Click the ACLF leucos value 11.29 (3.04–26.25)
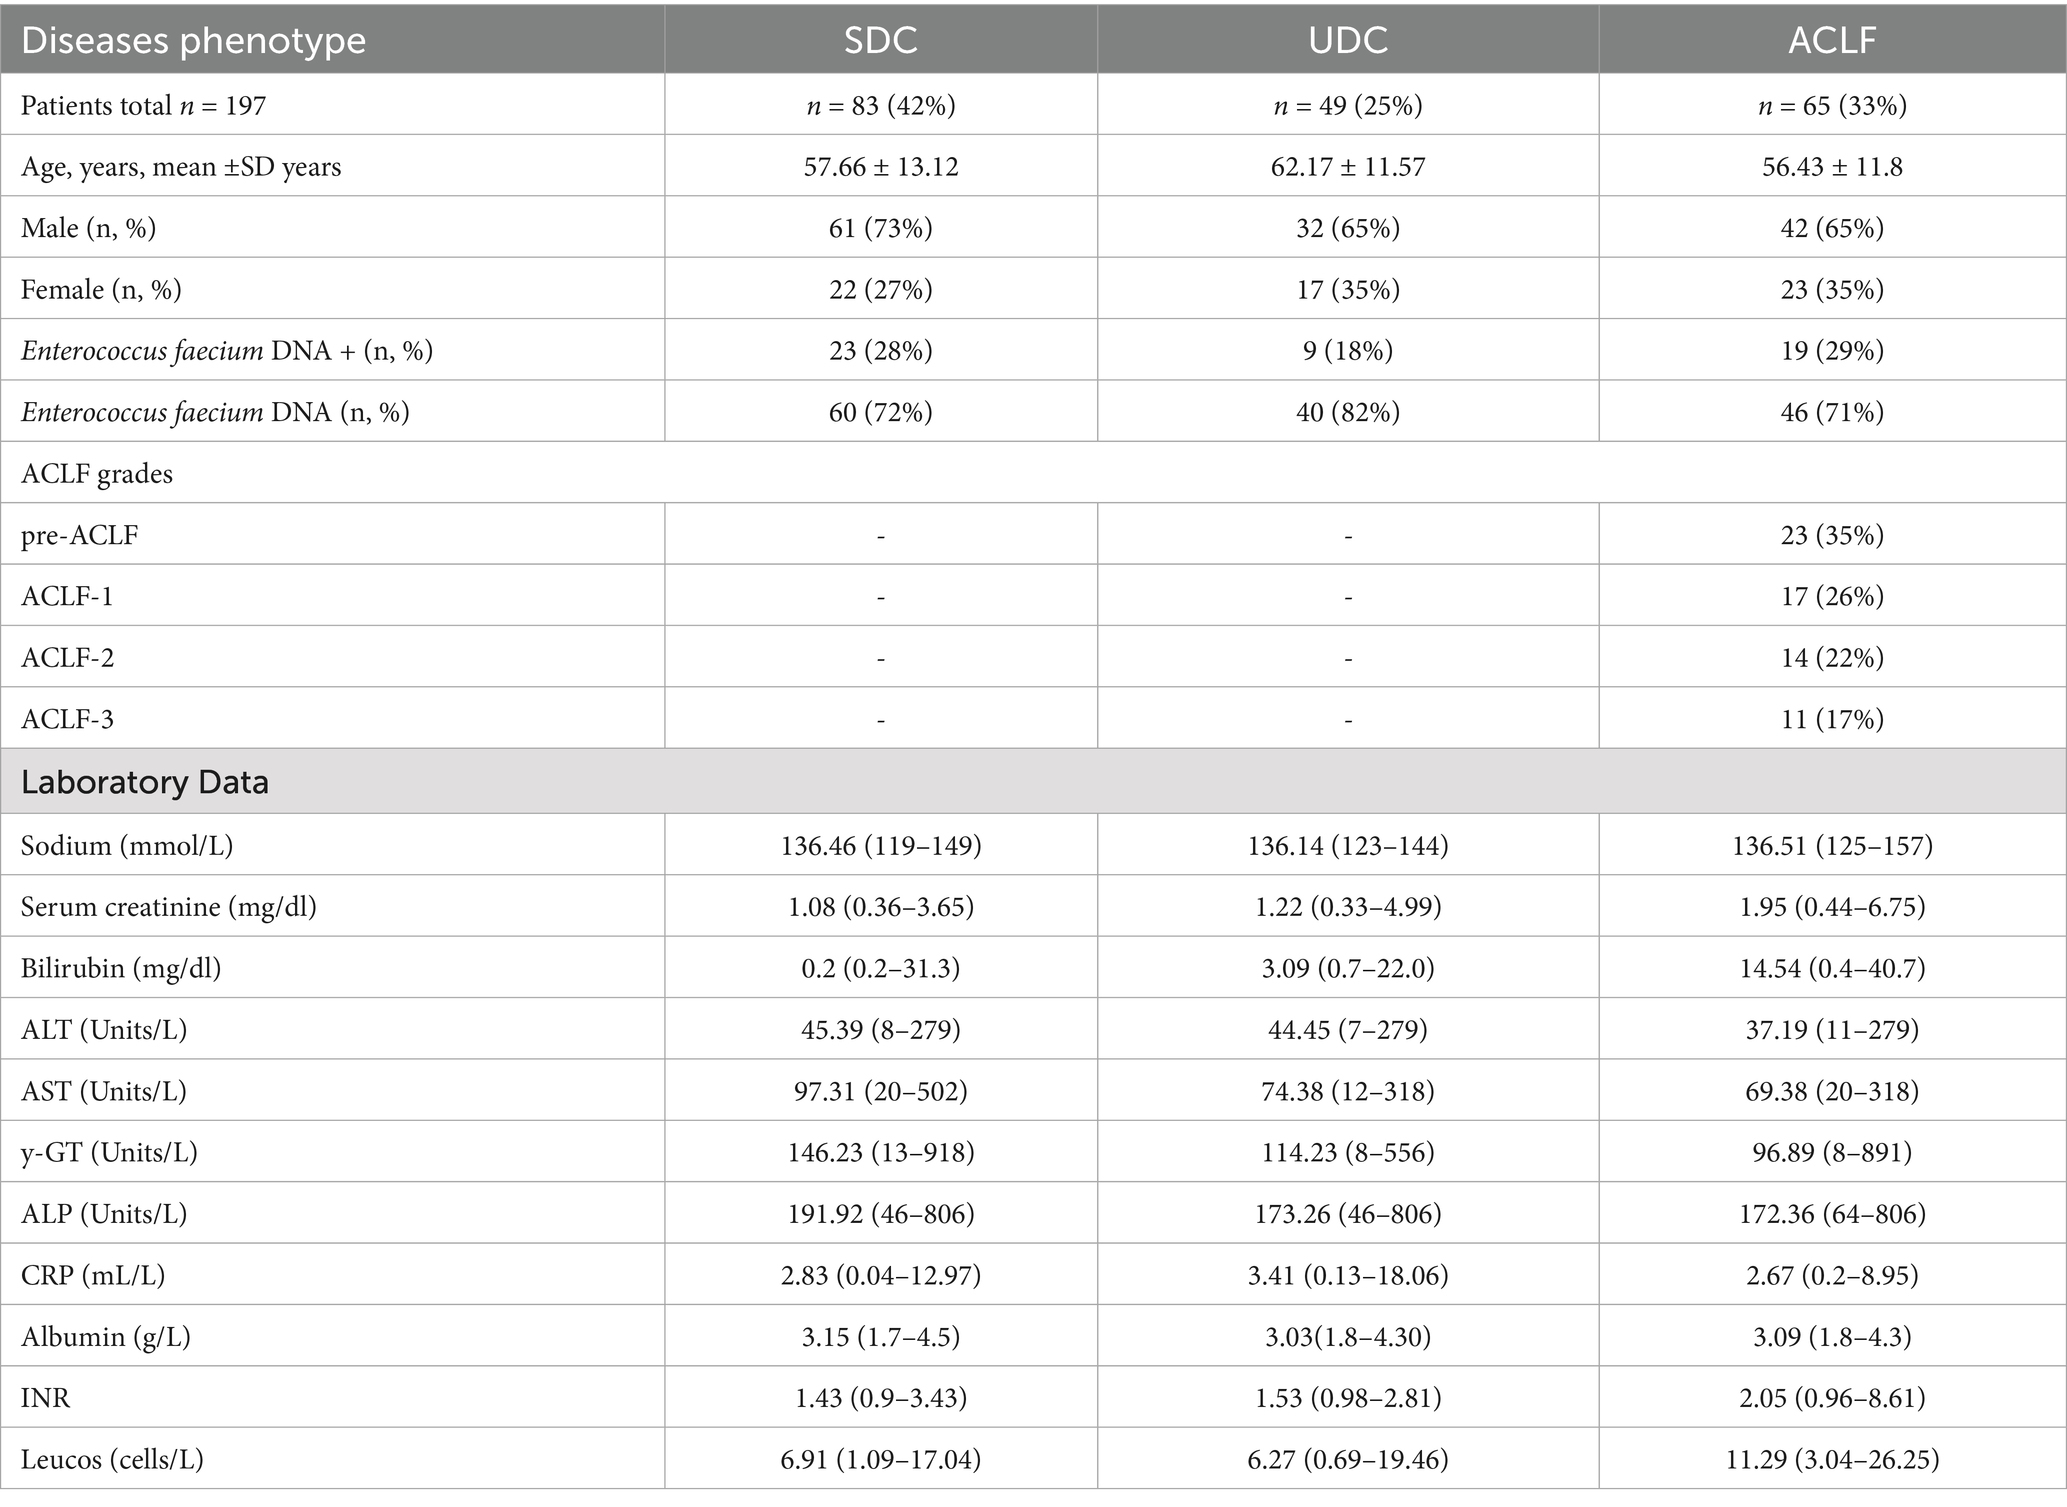The width and height of the screenshot is (2067, 1507). (x=1832, y=1459)
